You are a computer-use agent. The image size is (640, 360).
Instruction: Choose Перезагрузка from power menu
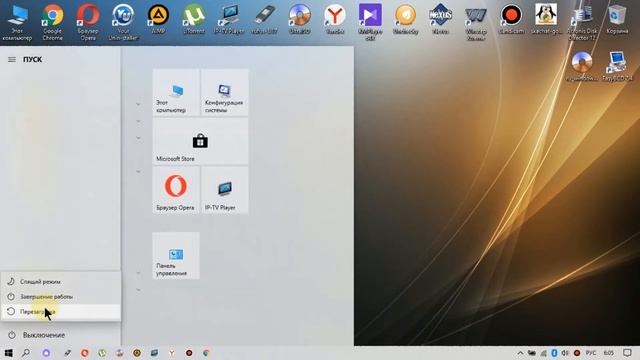coord(60,312)
